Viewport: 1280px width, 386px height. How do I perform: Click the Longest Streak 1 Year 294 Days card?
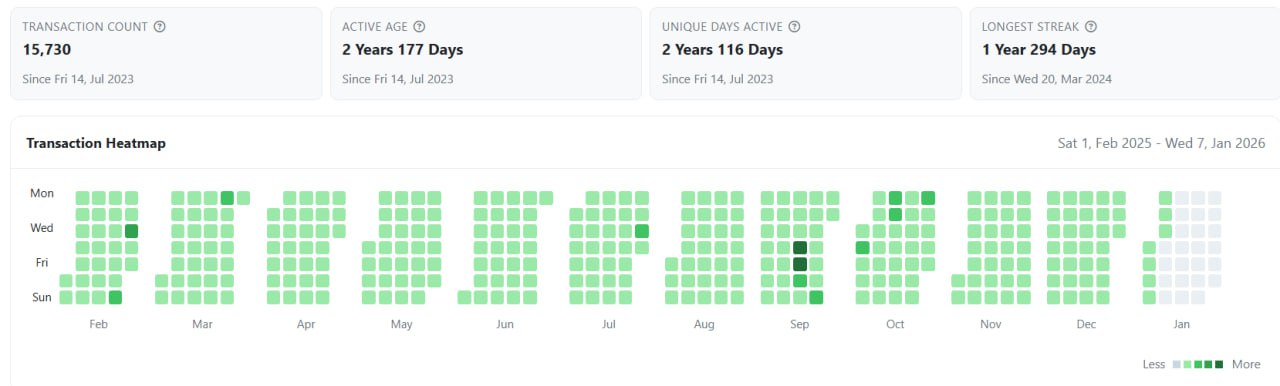(1125, 54)
